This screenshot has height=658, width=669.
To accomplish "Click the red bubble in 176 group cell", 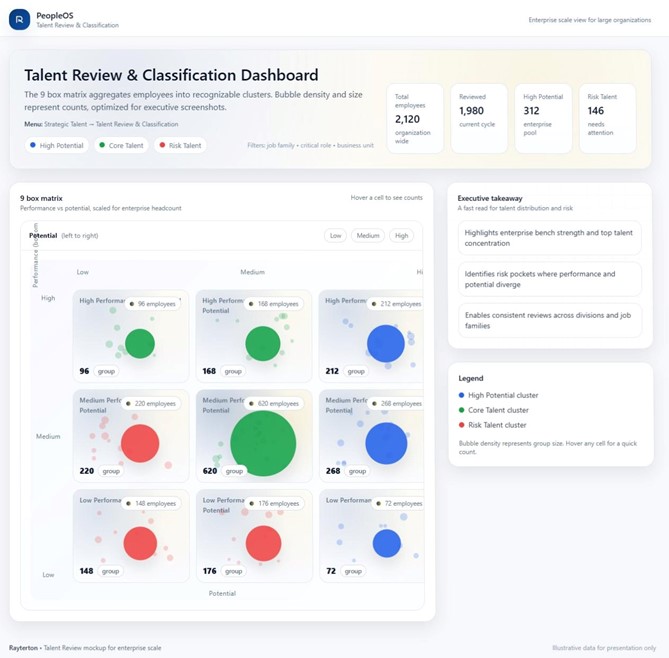I will (x=263, y=543).
